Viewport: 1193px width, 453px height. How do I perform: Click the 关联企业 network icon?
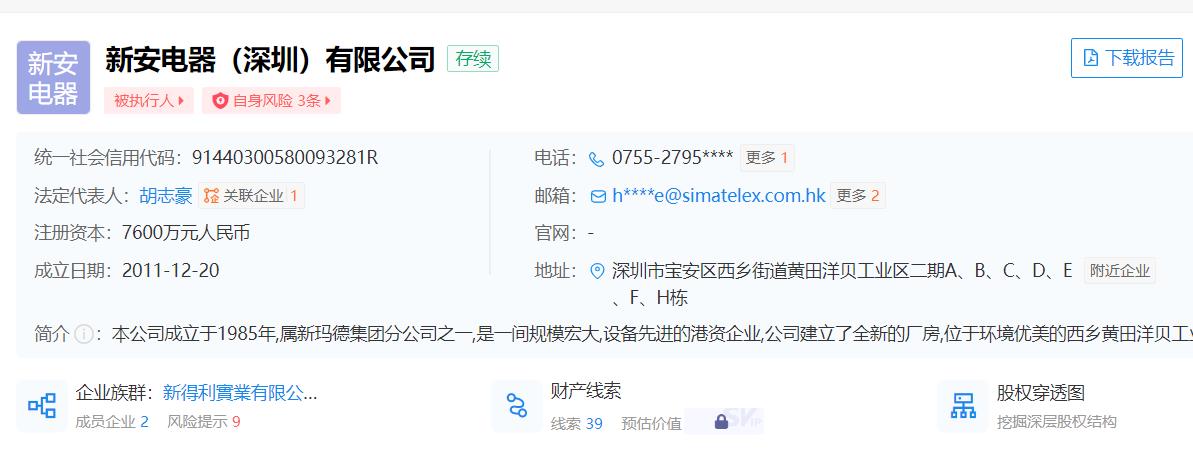[211, 196]
